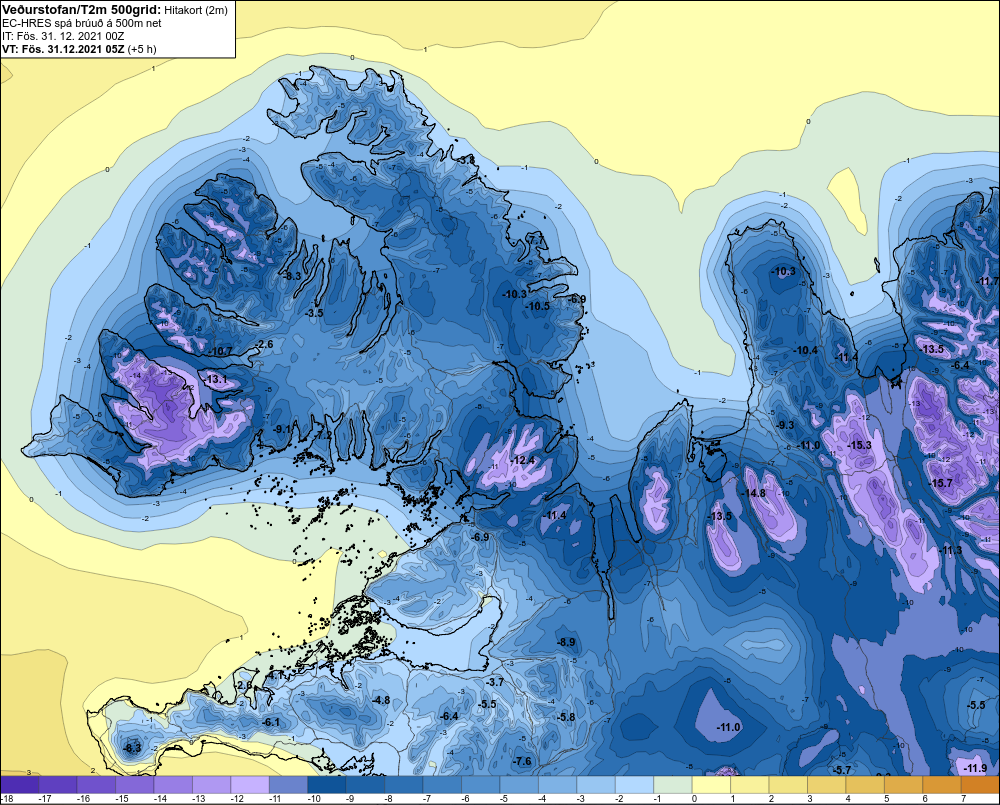Click the -9.1 temperature value

[283, 429]
